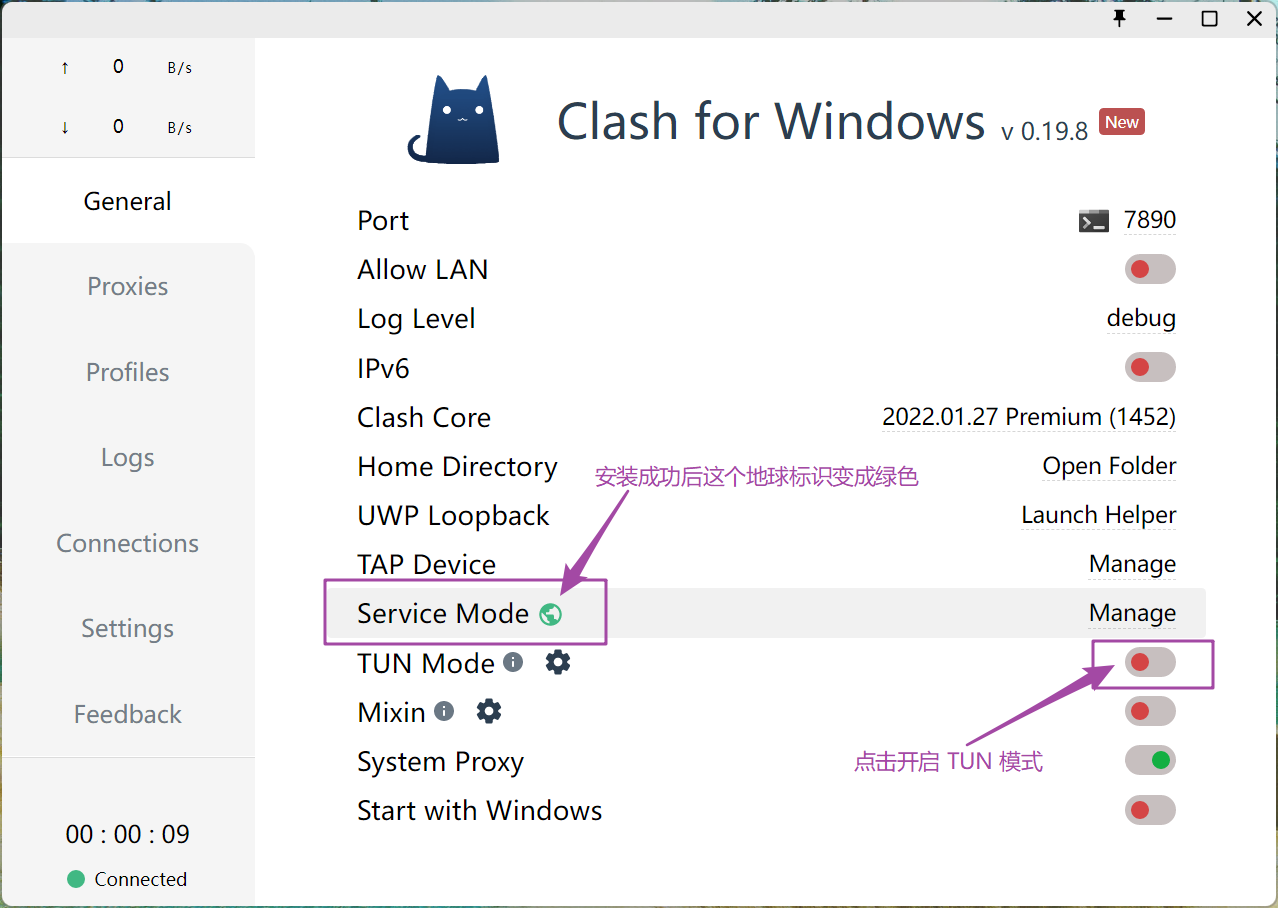Toggle the IPv6 switch
Viewport: 1278px width, 908px height.
pos(1150,367)
